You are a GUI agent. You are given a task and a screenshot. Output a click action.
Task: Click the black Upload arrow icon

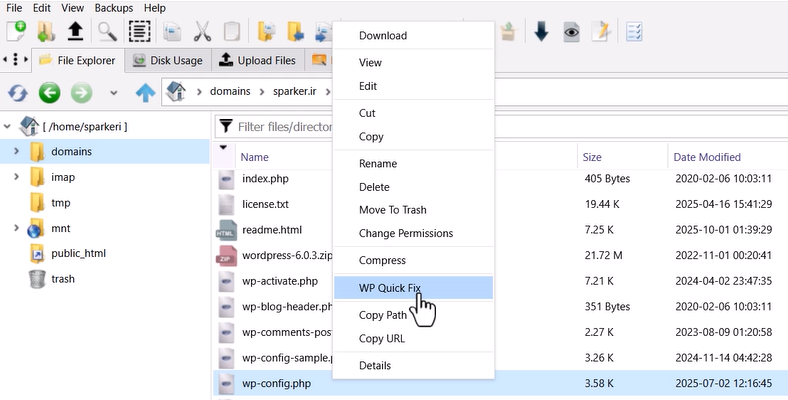point(75,31)
